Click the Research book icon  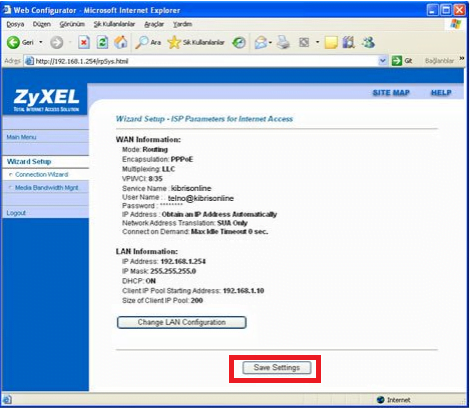[349, 42]
